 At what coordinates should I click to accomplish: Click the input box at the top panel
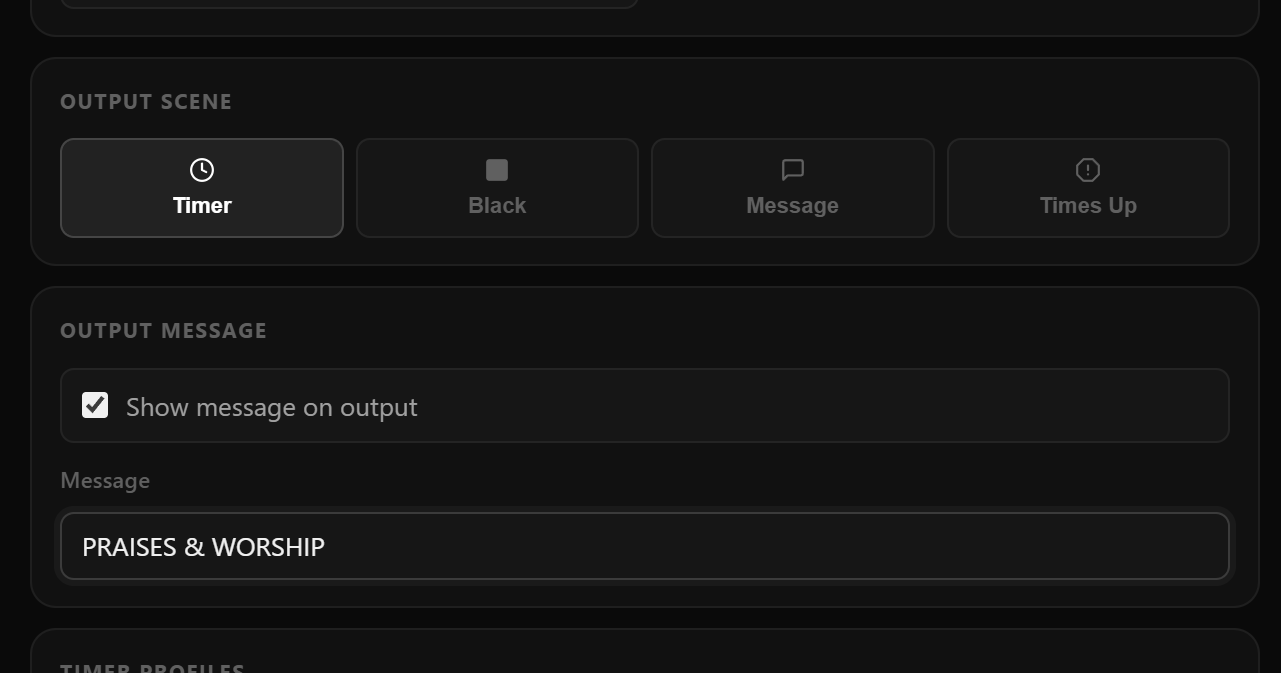[350, 3]
